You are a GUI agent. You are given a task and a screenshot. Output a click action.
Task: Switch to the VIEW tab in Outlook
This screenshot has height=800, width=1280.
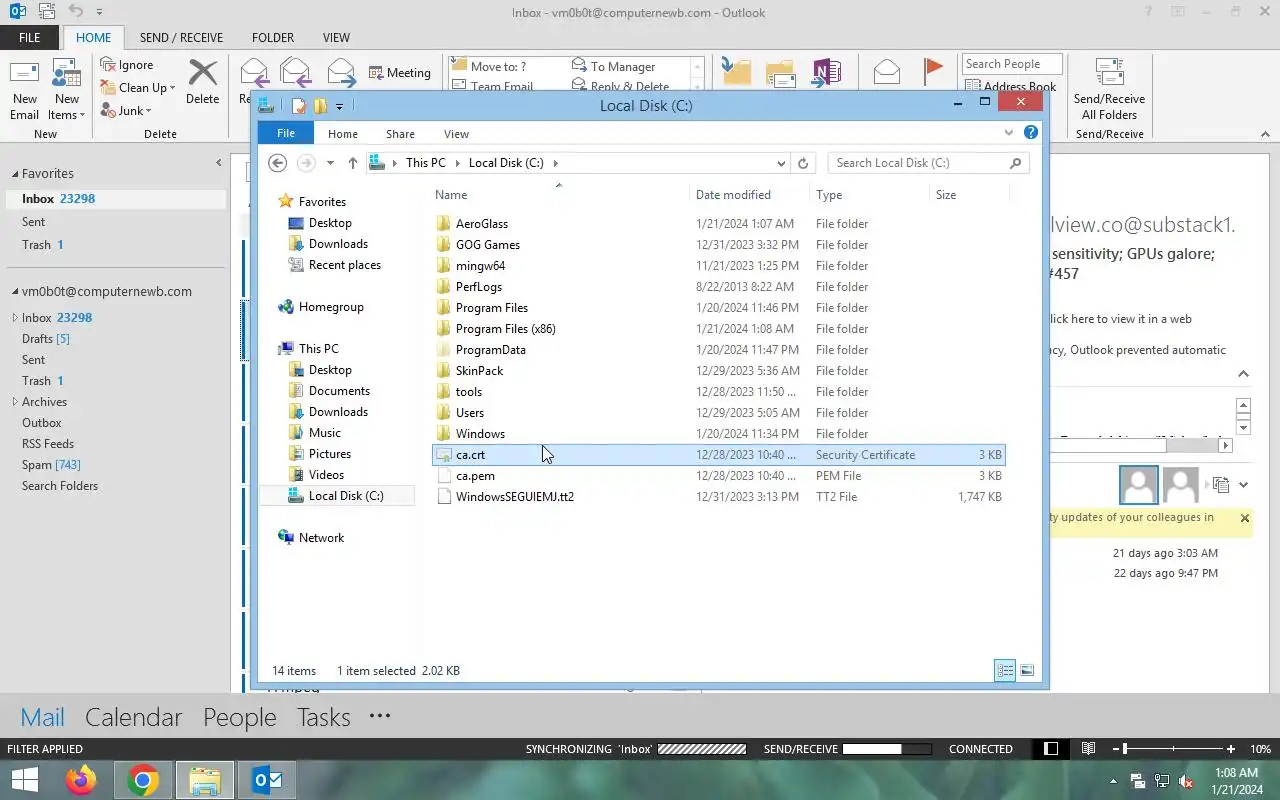(336, 38)
